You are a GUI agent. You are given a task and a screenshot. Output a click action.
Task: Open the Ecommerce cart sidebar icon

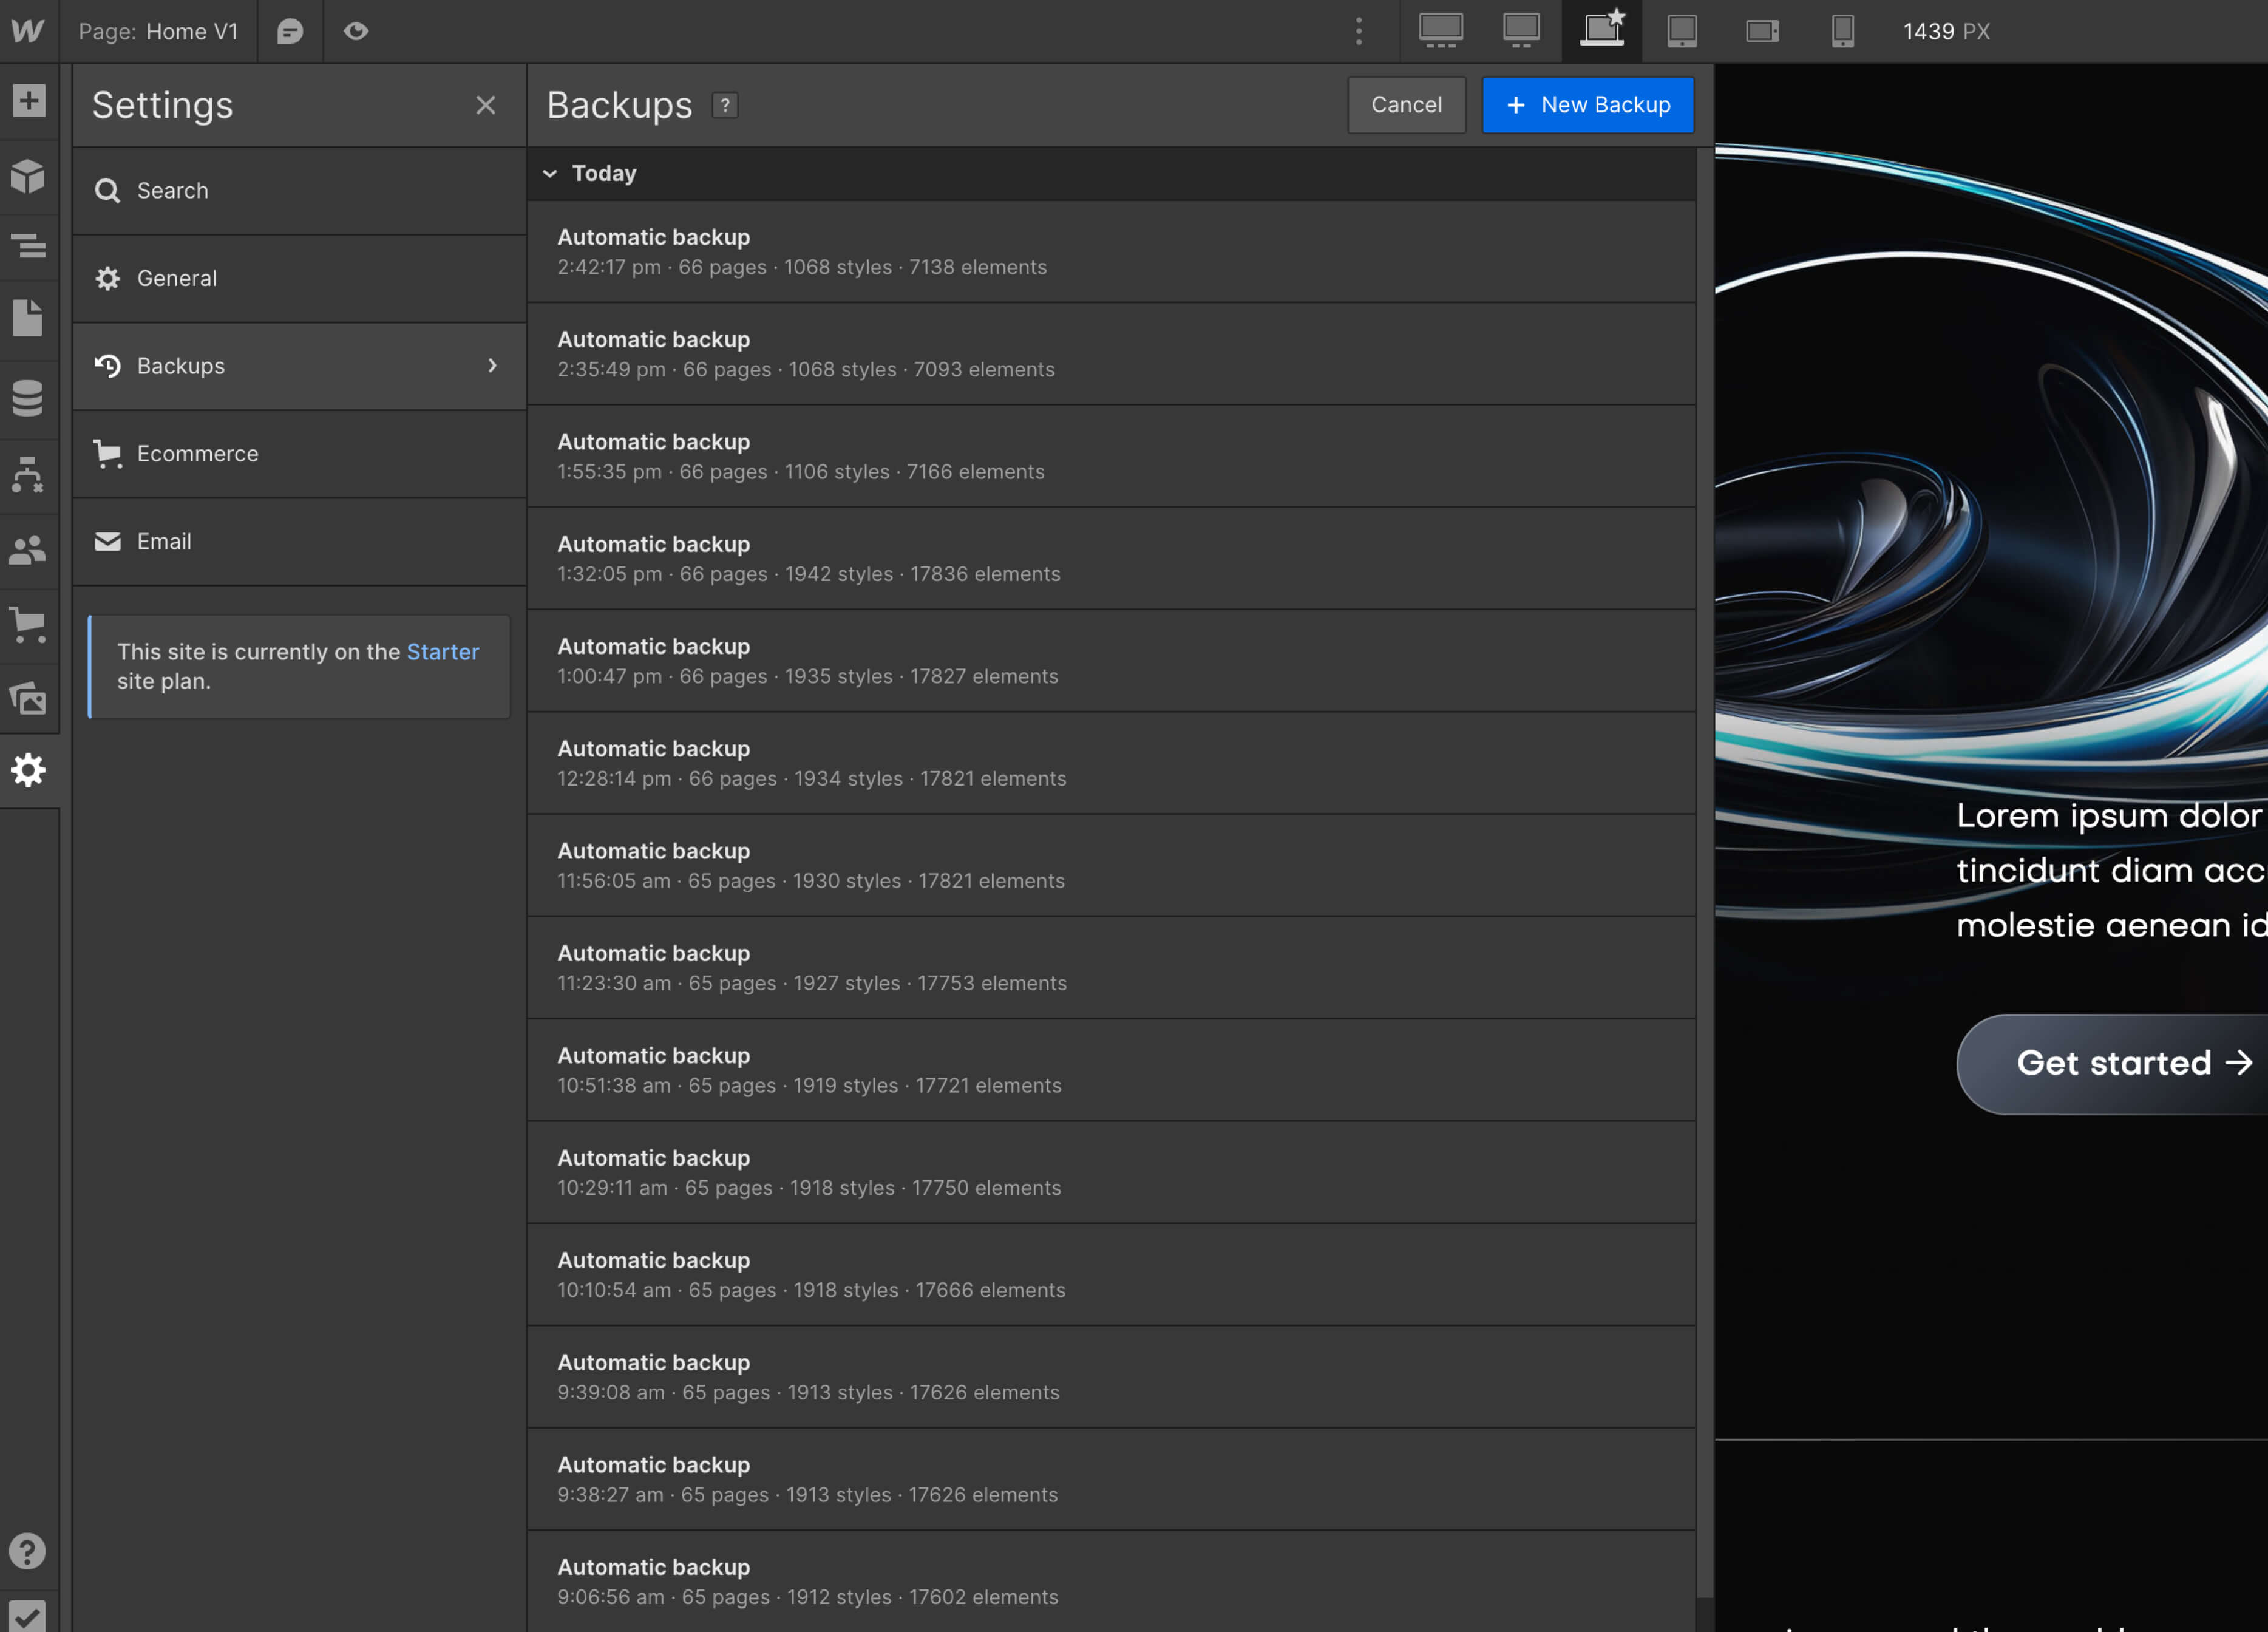click(x=29, y=624)
